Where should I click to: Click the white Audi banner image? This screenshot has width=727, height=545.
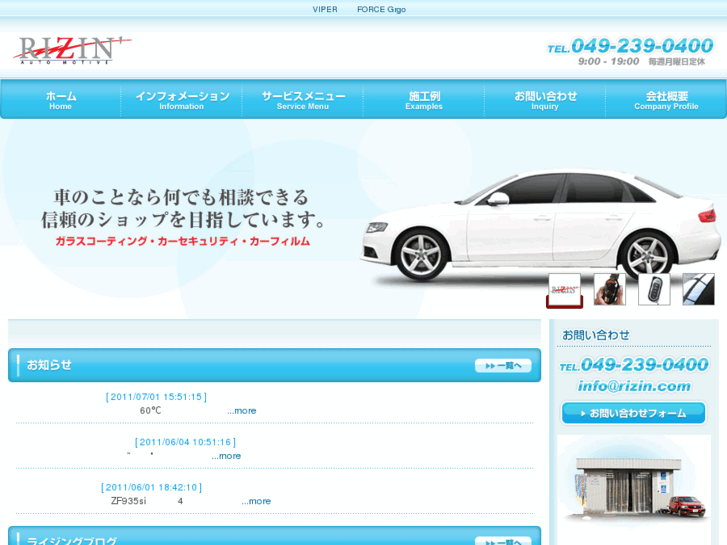[540, 225]
